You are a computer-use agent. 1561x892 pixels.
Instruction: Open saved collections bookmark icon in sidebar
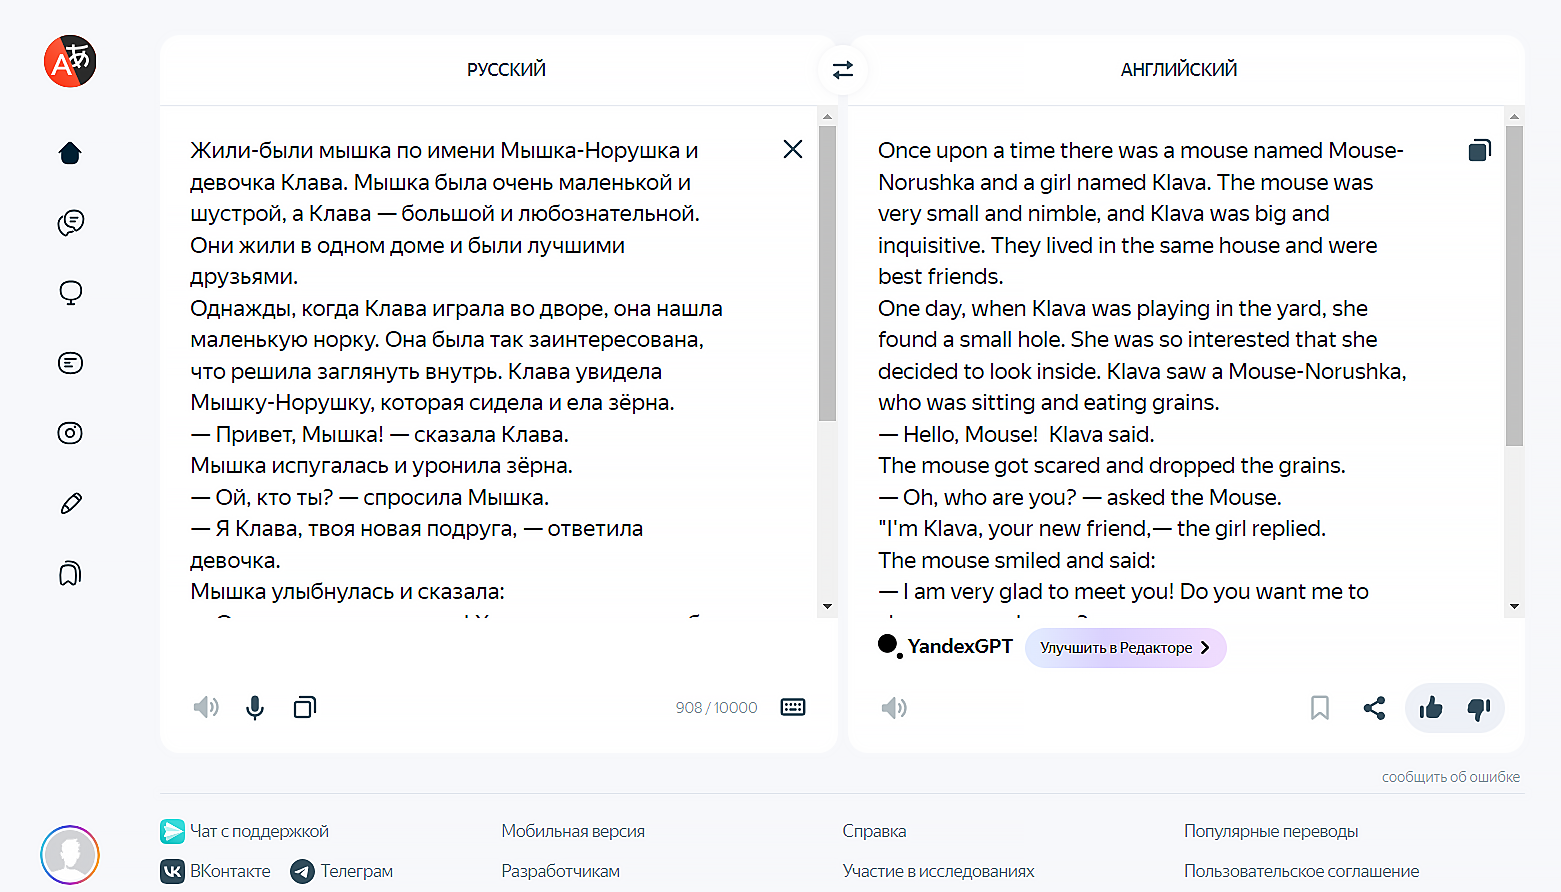70,573
